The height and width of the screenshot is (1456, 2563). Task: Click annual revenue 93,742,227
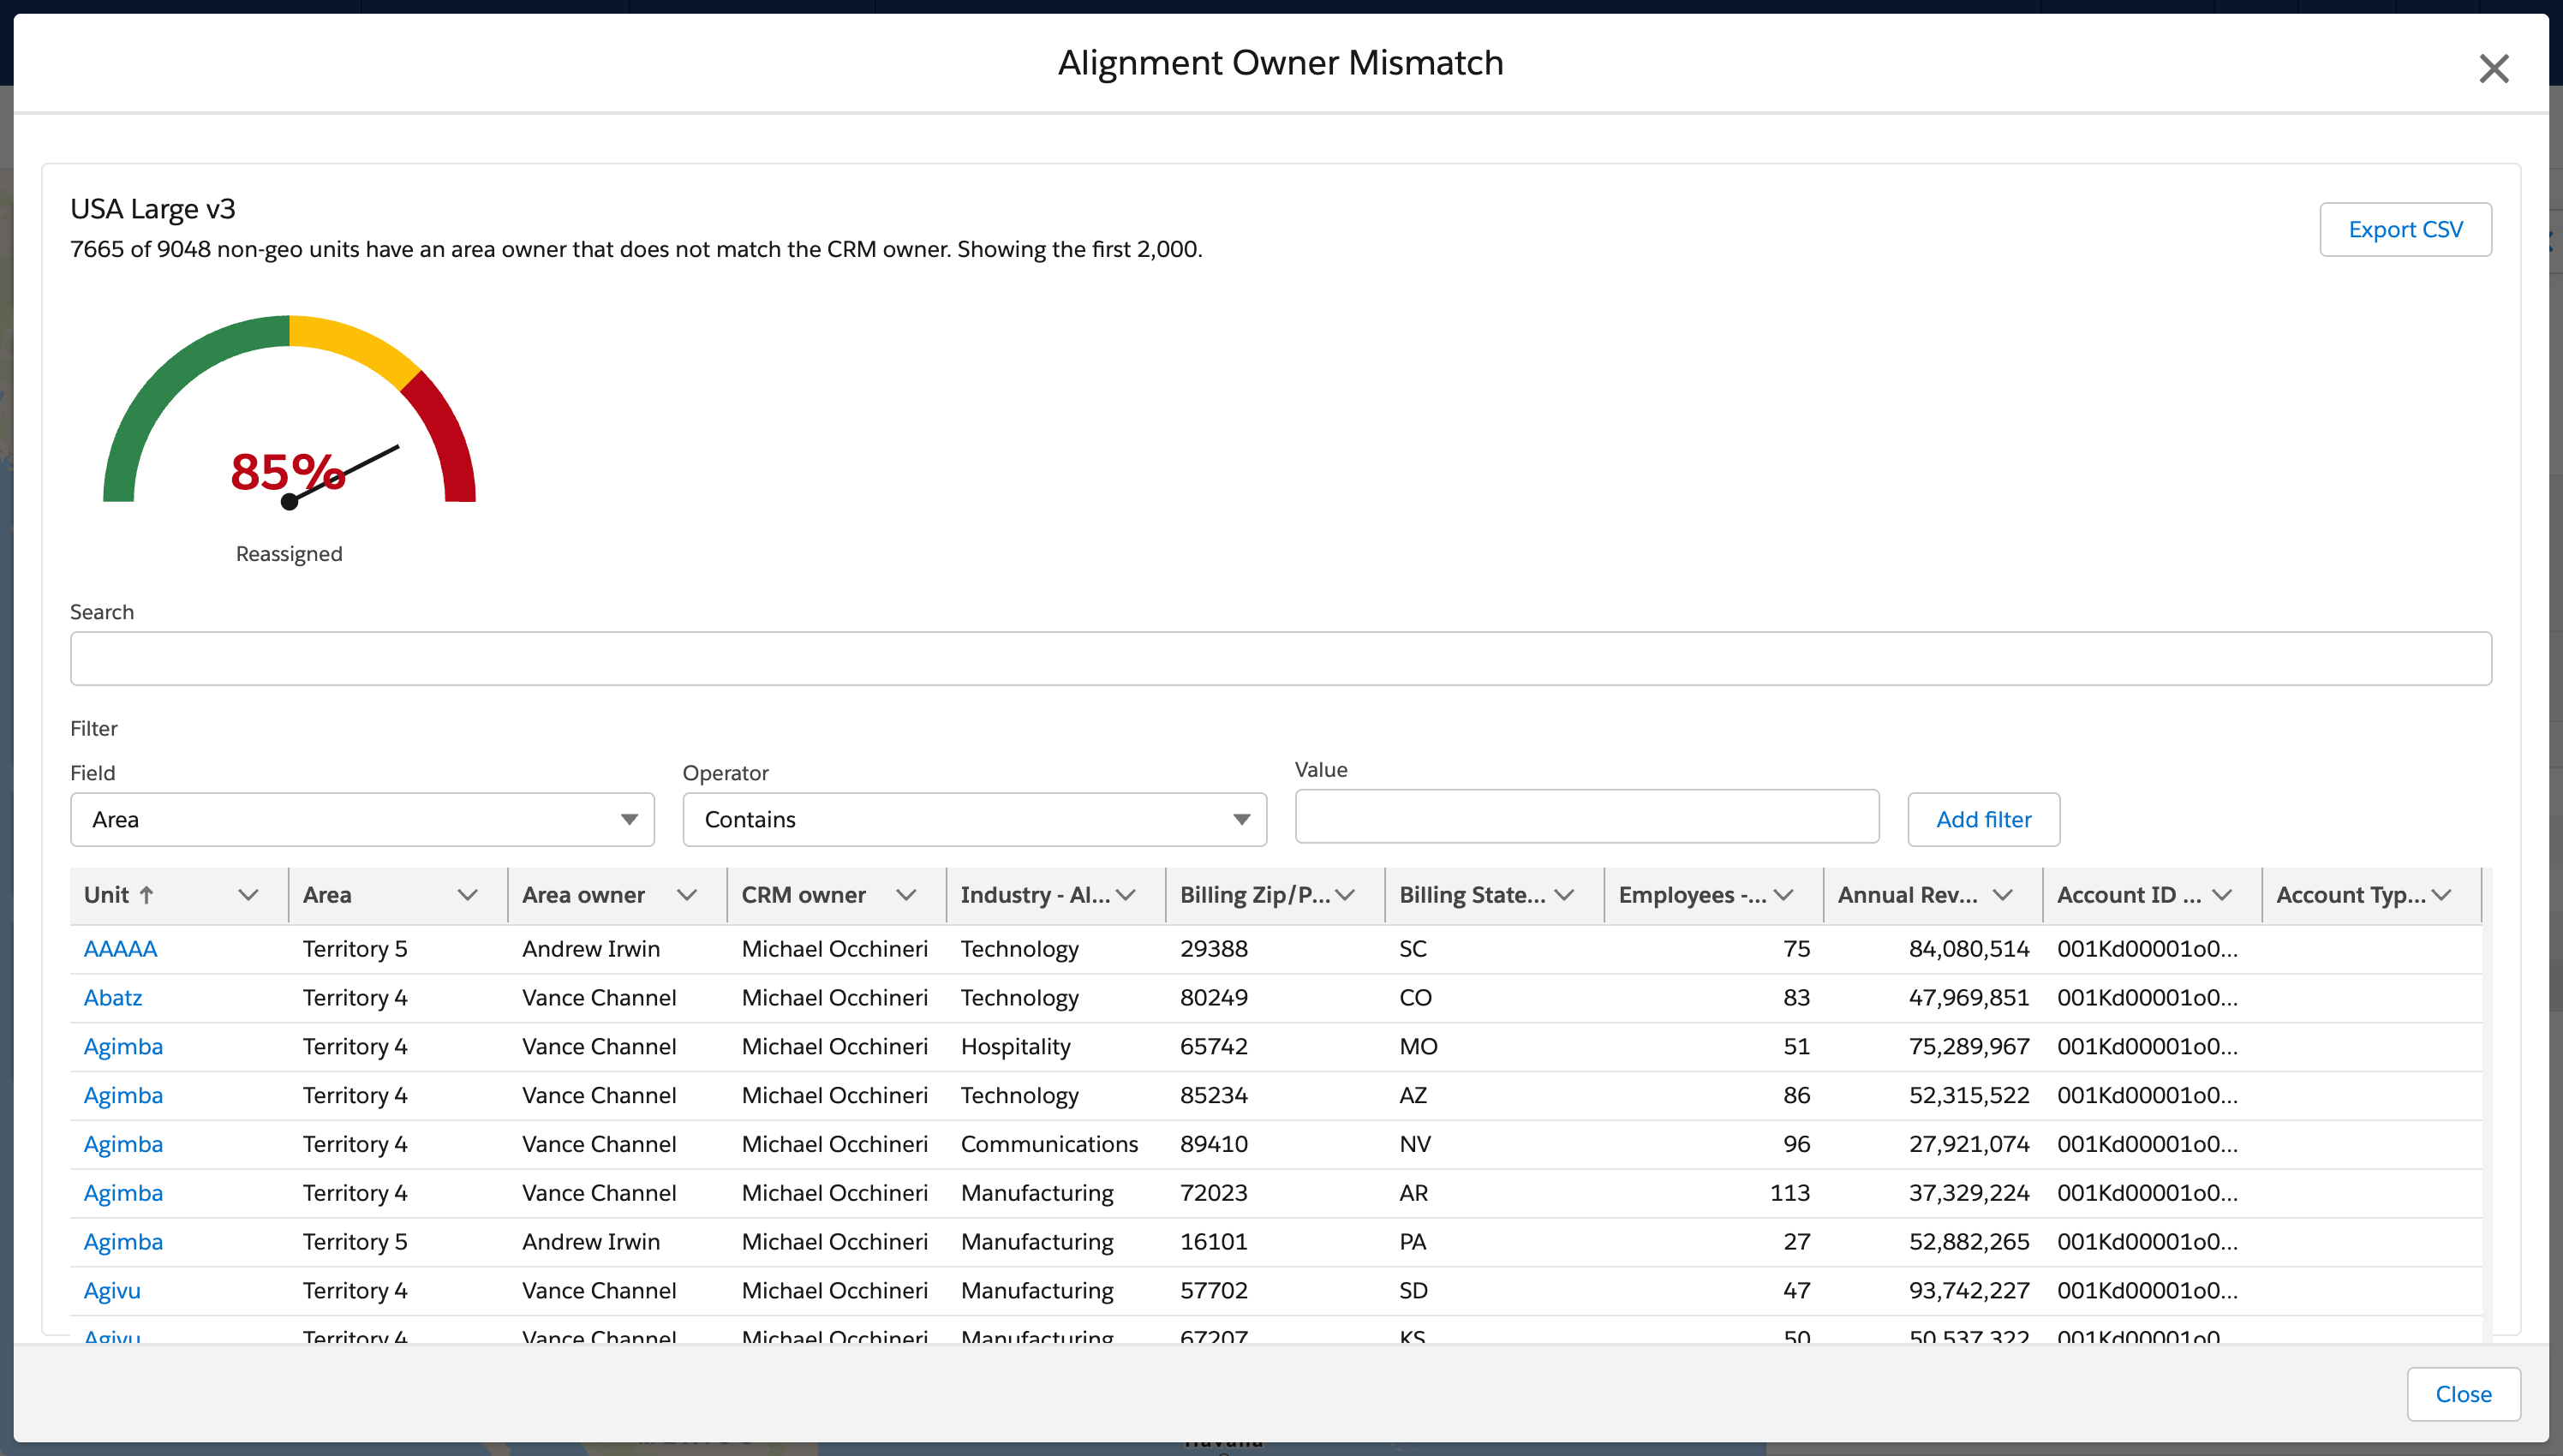[1968, 1291]
